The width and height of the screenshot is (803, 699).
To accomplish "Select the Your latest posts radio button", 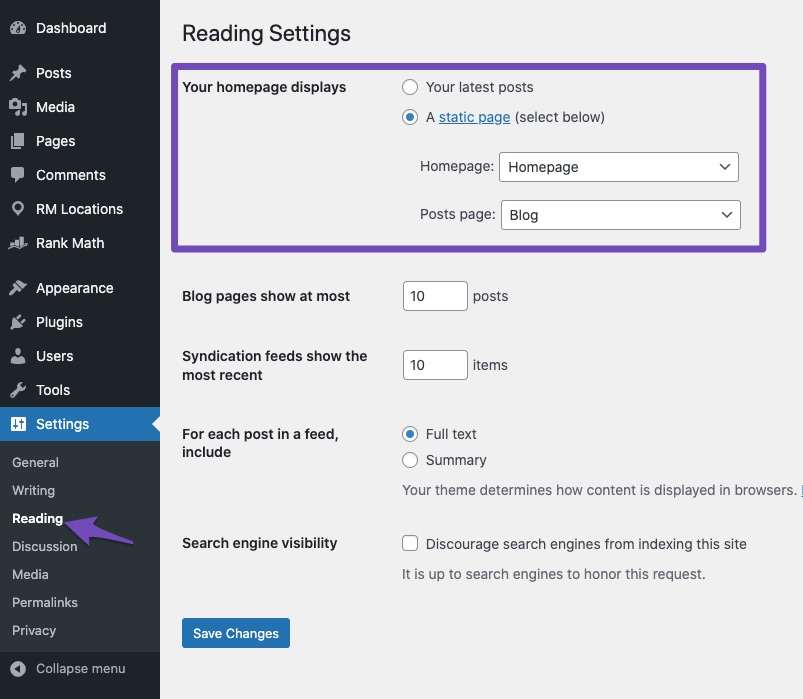I will [410, 87].
